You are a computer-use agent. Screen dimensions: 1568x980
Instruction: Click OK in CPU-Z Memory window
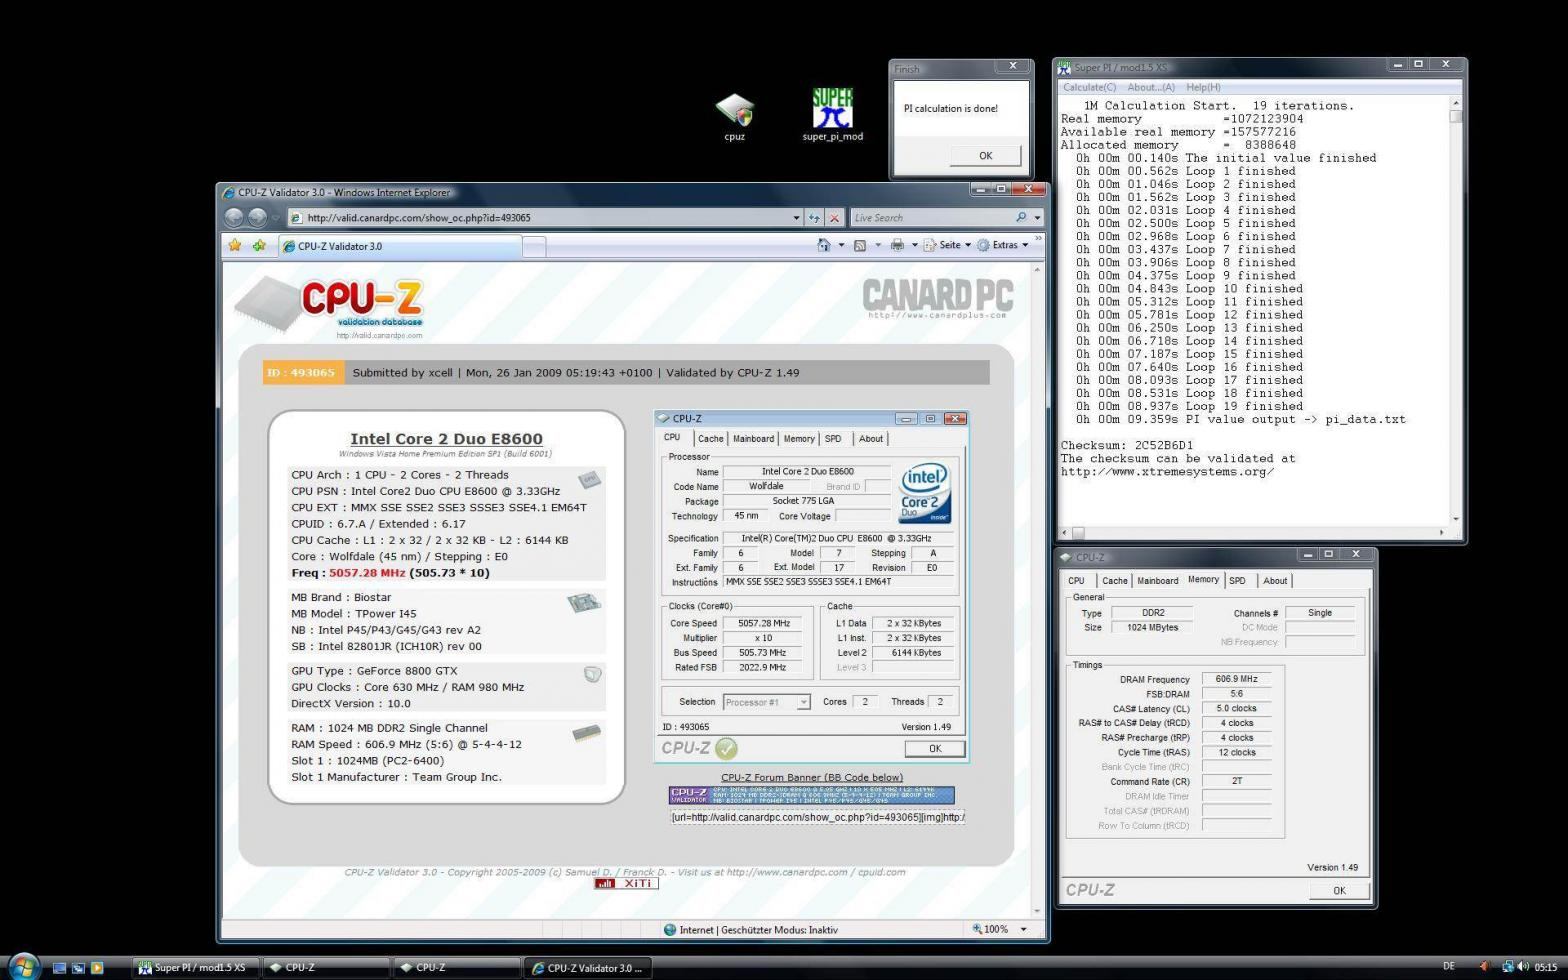[1338, 890]
